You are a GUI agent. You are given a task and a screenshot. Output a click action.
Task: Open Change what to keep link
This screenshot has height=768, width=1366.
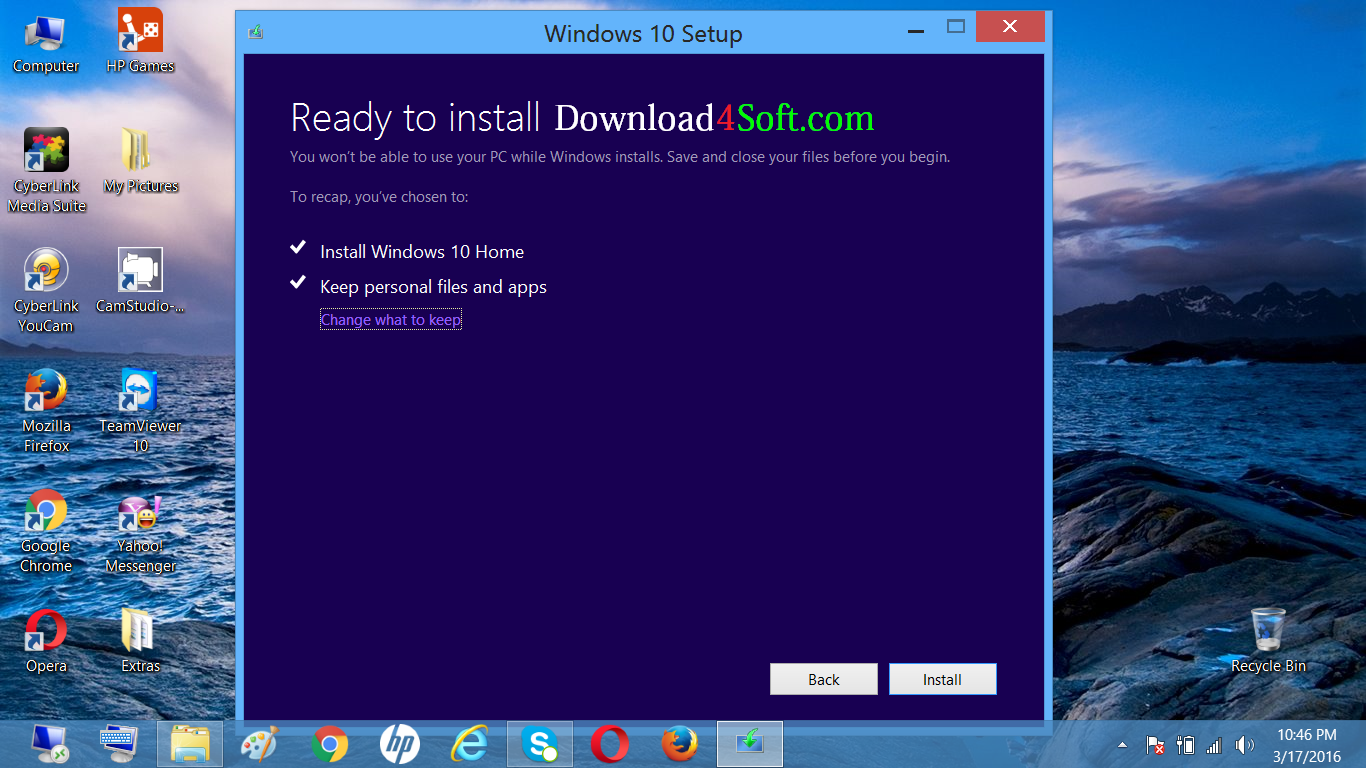tap(391, 320)
